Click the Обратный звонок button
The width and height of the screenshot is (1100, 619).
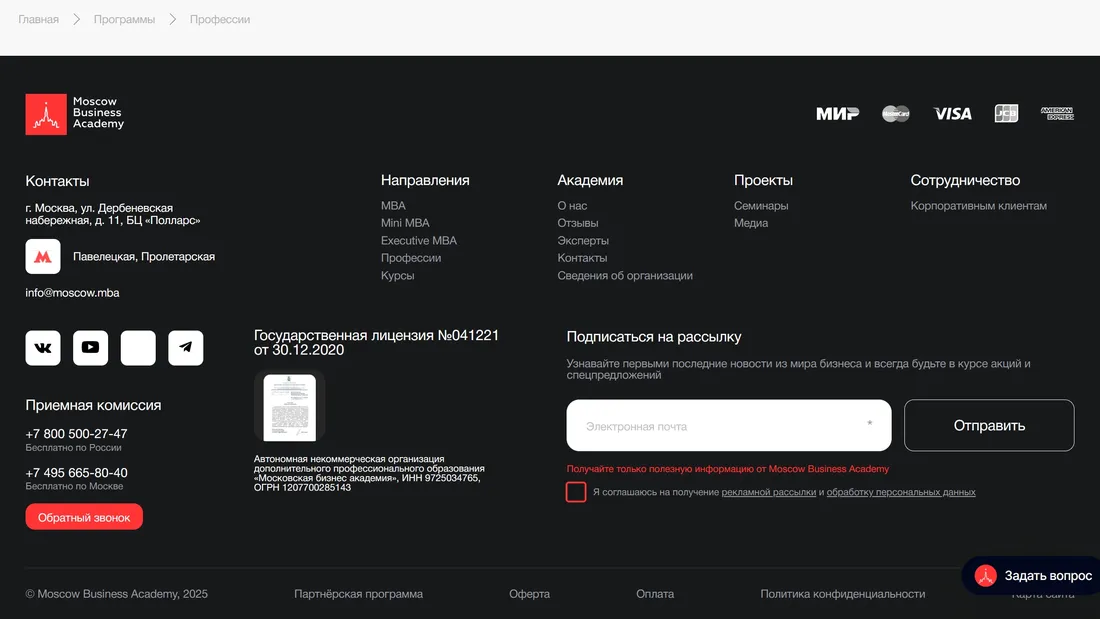pyautogui.click(x=84, y=516)
